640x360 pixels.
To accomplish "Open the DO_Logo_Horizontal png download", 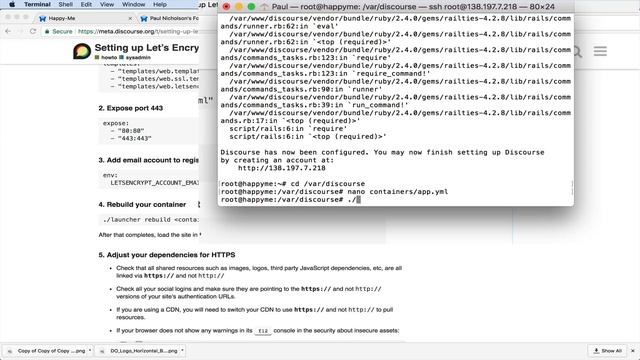I will [x=140, y=351].
